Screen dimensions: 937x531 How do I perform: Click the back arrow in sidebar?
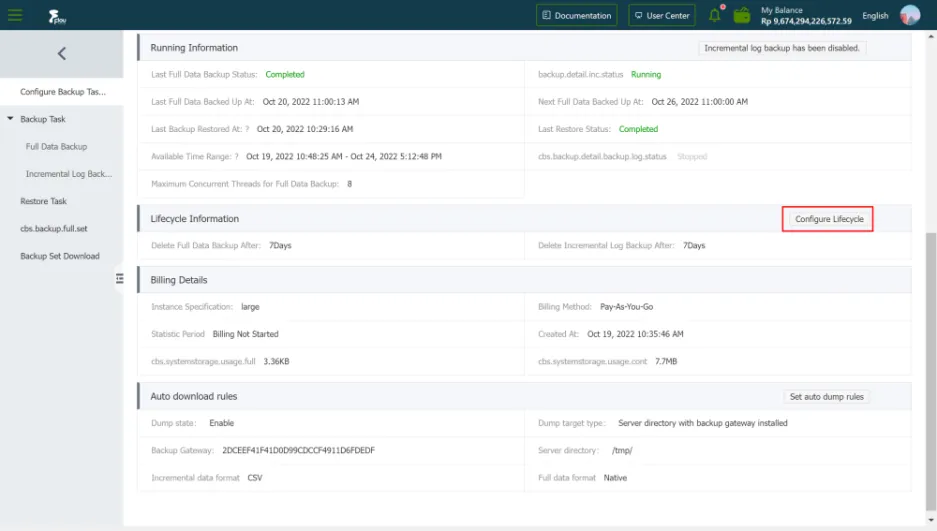(61, 54)
